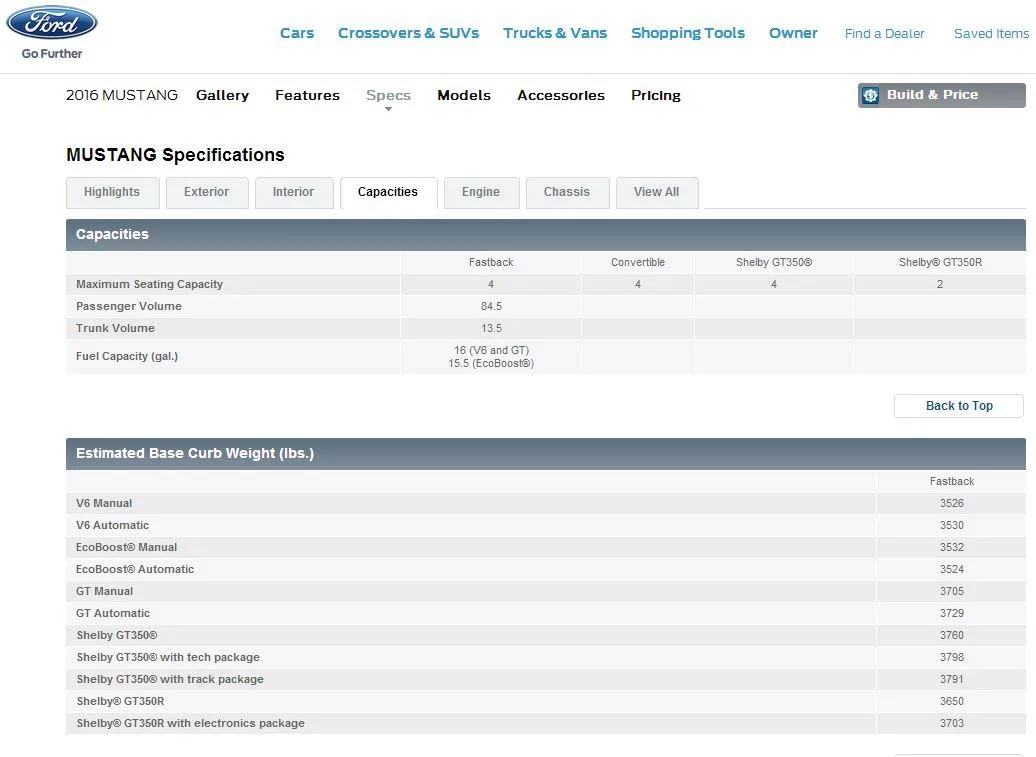Viewport: 1036px width, 757px height.
Task: Open the Mustang Features section
Action: (x=307, y=95)
